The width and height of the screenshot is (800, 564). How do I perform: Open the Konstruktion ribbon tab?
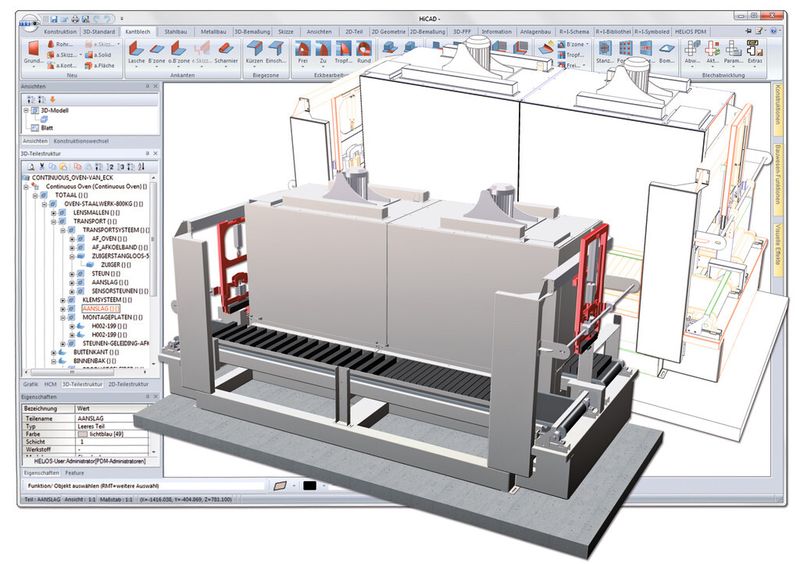(x=60, y=32)
